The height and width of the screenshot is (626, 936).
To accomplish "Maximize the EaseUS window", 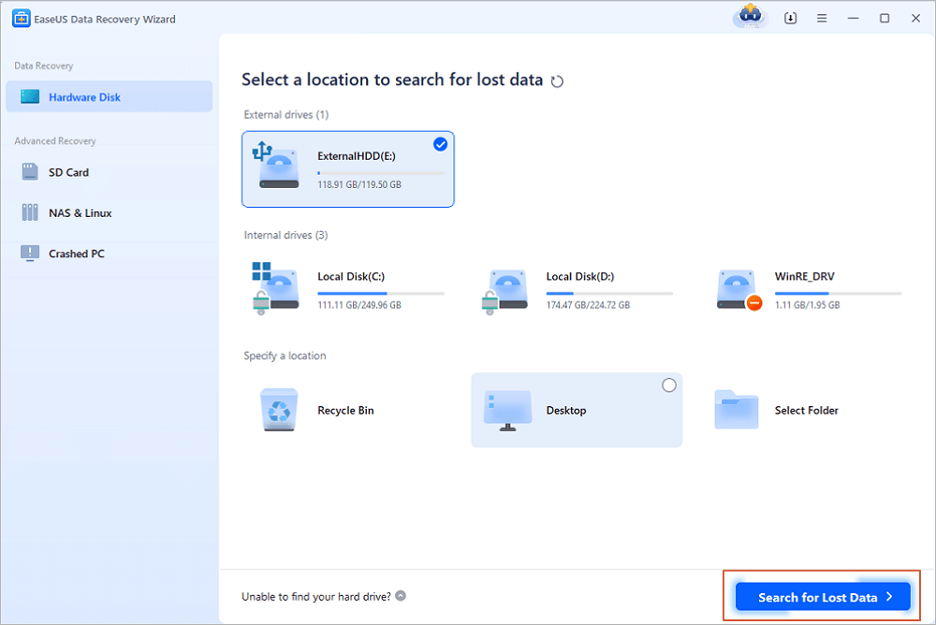I will [x=885, y=18].
